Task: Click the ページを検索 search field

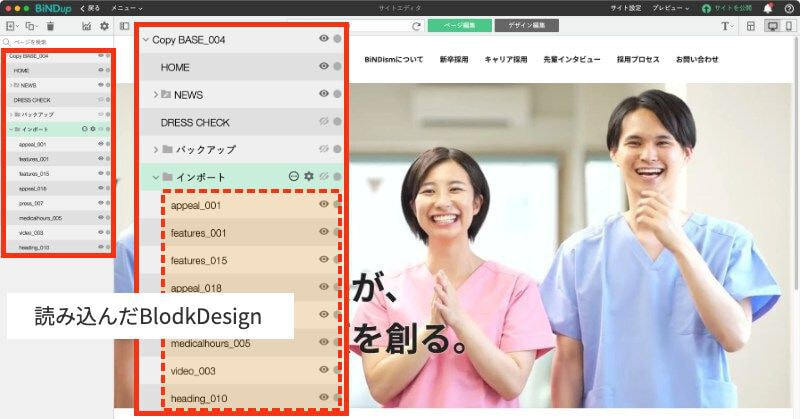Action: 55,43
